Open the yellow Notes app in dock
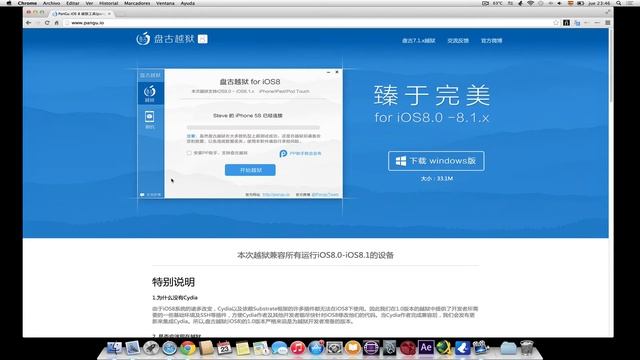 click(x=242, y=348)
